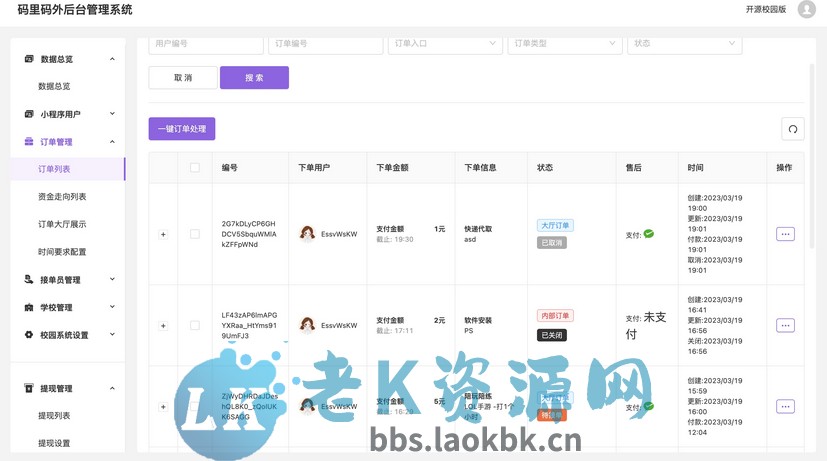This screenshot has height=461, width=827.
Task: Open actions menu for order 2G7kDLyCP6GH
Action: 785,234
